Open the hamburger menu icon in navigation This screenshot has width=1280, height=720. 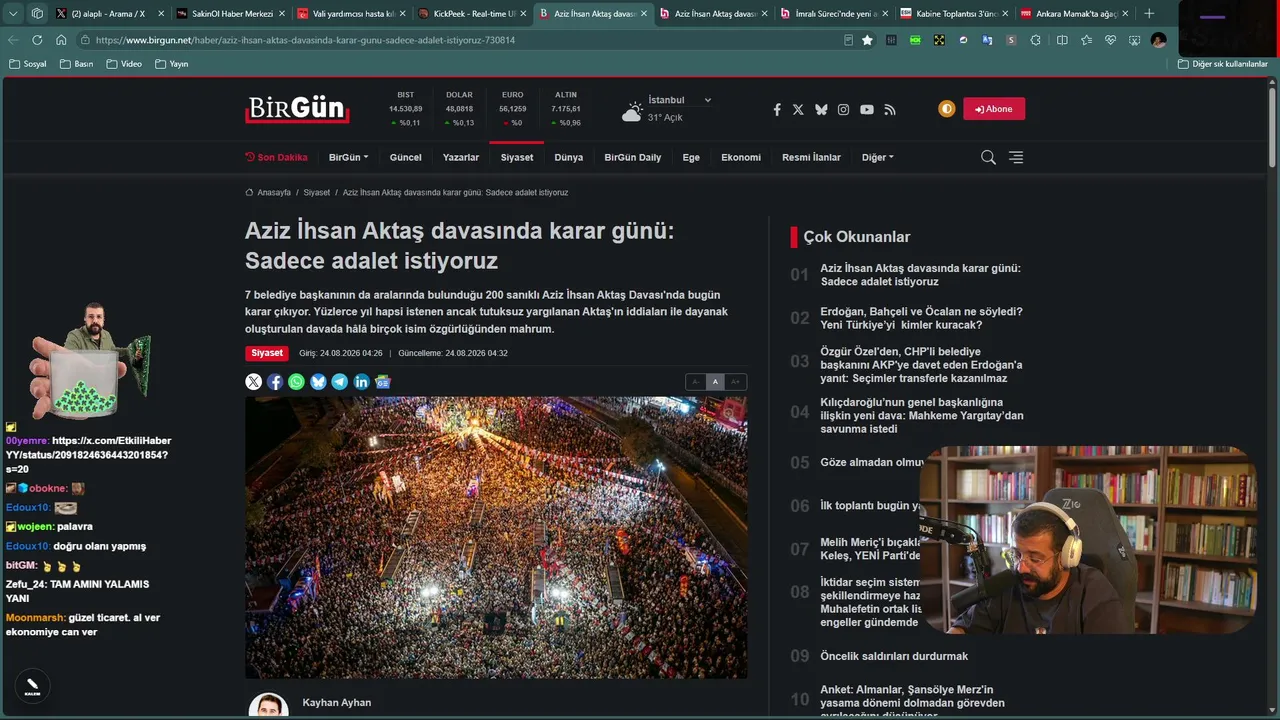[x=1016, y=157]
